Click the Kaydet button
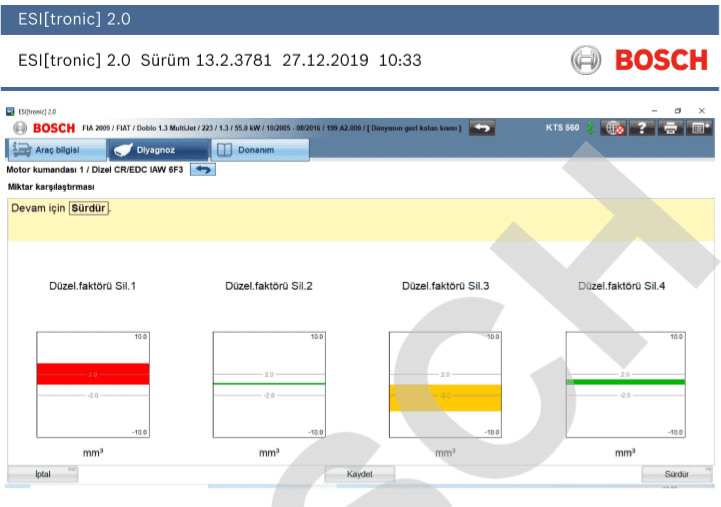The image size is (721, 507). click(359, 474)
